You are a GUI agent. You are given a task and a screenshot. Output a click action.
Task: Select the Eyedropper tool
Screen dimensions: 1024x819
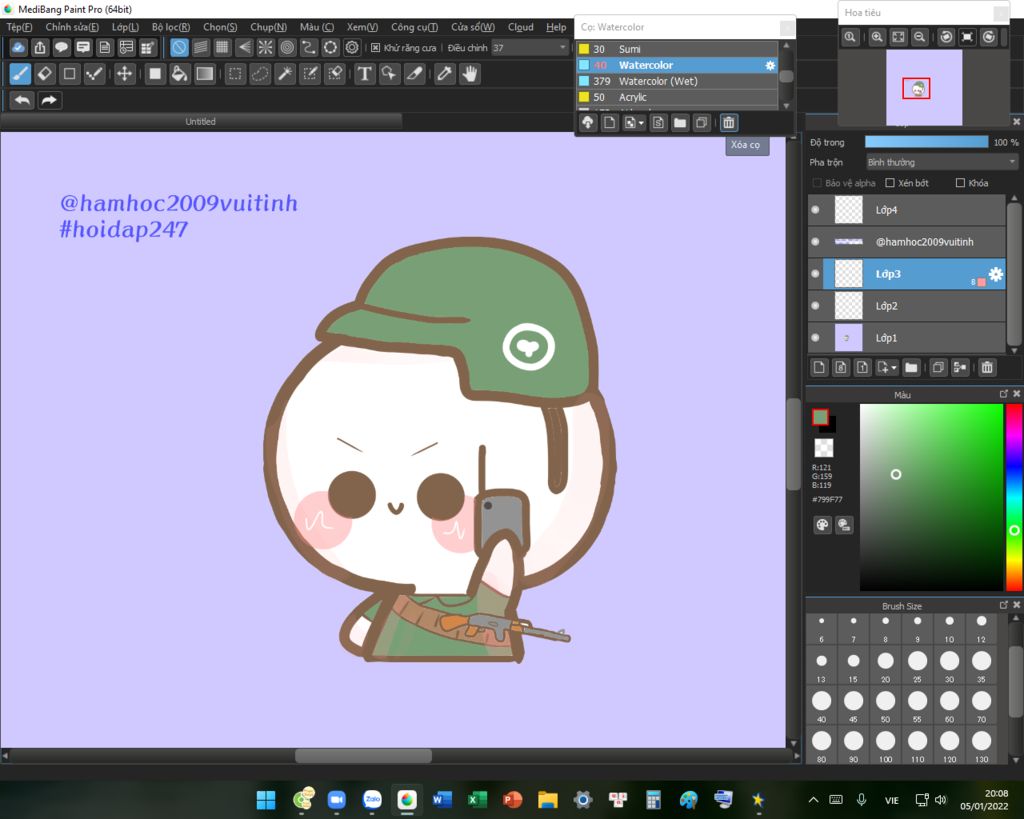pyautogui.click(x=445, y=74)
